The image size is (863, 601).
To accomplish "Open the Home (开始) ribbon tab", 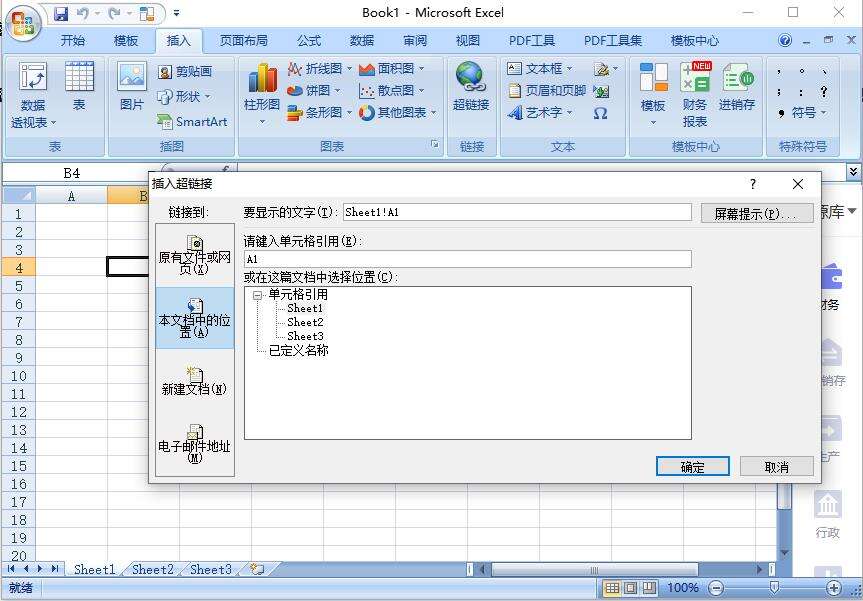I will [x=73, y=41].
